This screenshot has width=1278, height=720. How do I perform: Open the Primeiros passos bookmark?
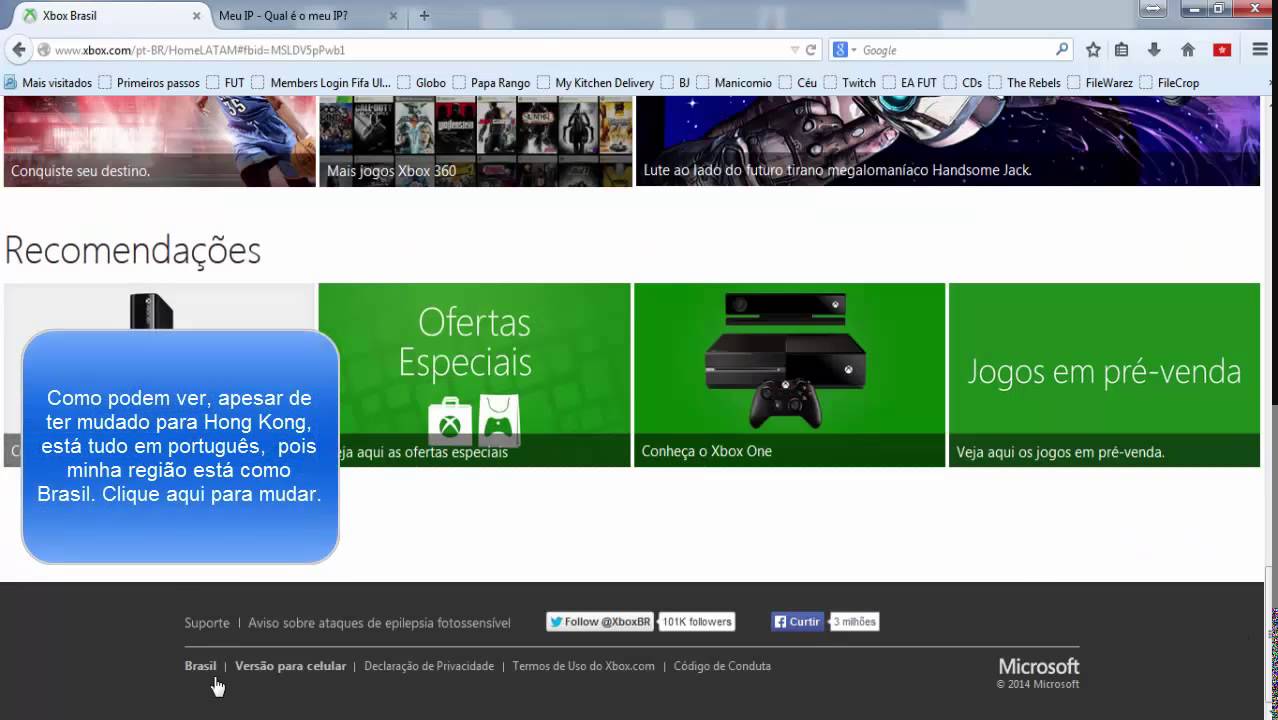[x=149, y=83]
